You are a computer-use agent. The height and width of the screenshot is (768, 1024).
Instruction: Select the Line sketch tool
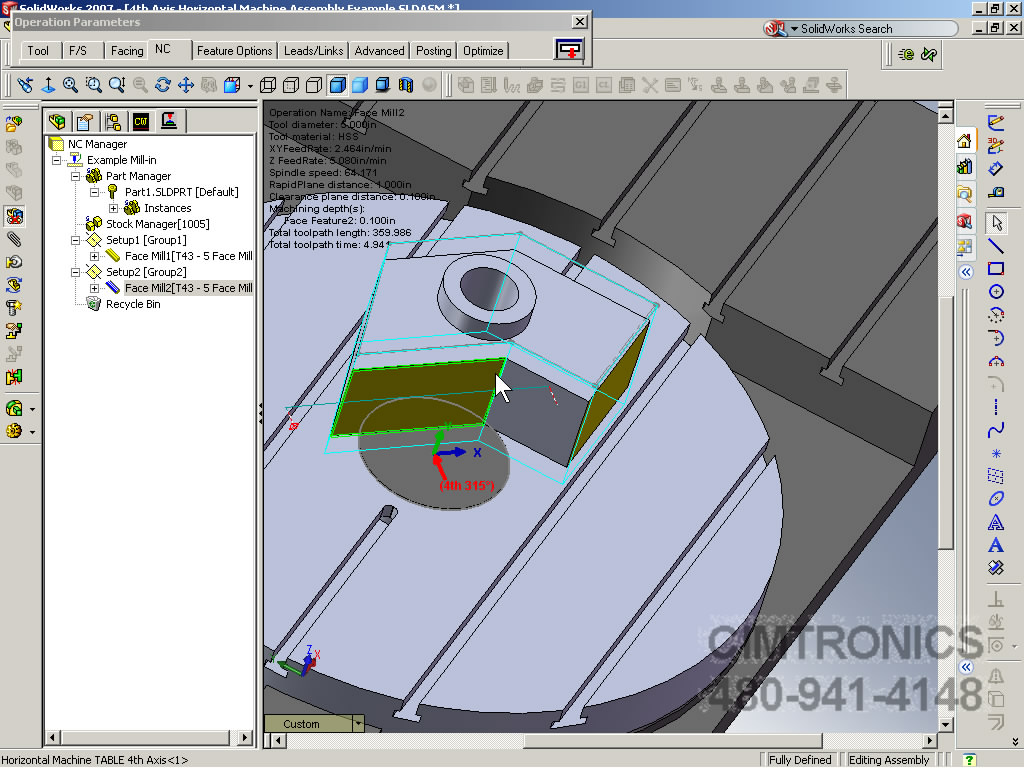tap(996, 246)
